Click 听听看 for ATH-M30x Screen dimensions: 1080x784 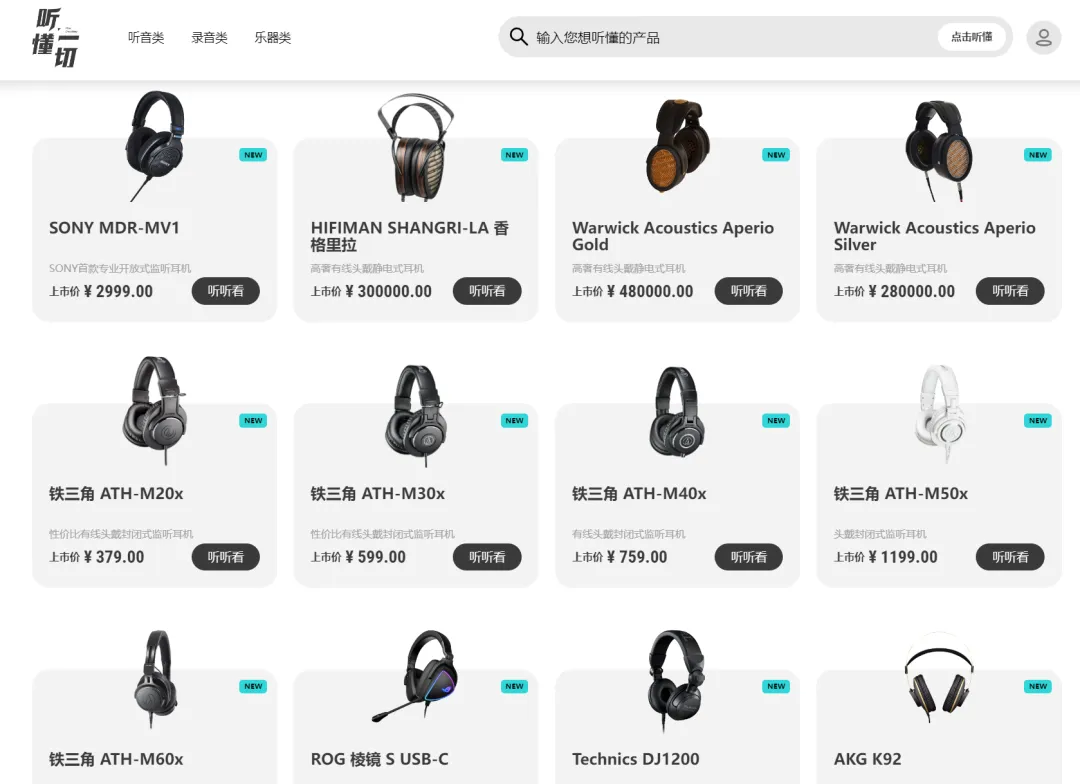tap(487, 557)
